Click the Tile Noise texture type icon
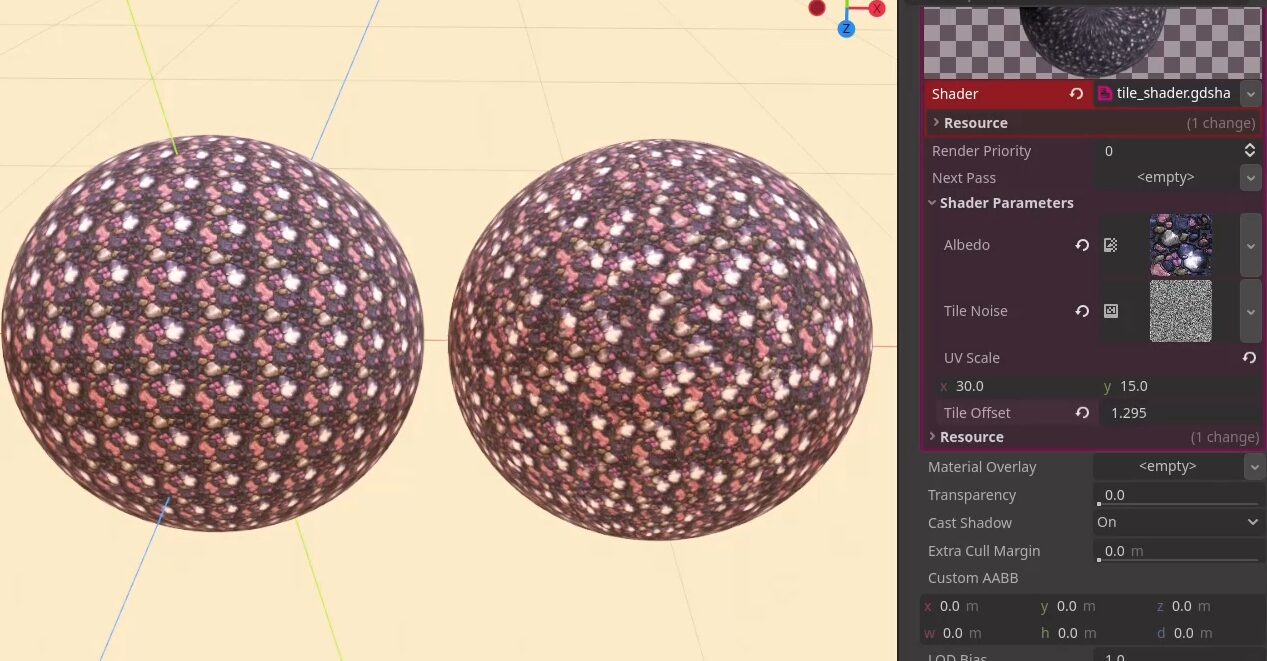This screenshot has height=661, width=1267. click(1110, 311)
